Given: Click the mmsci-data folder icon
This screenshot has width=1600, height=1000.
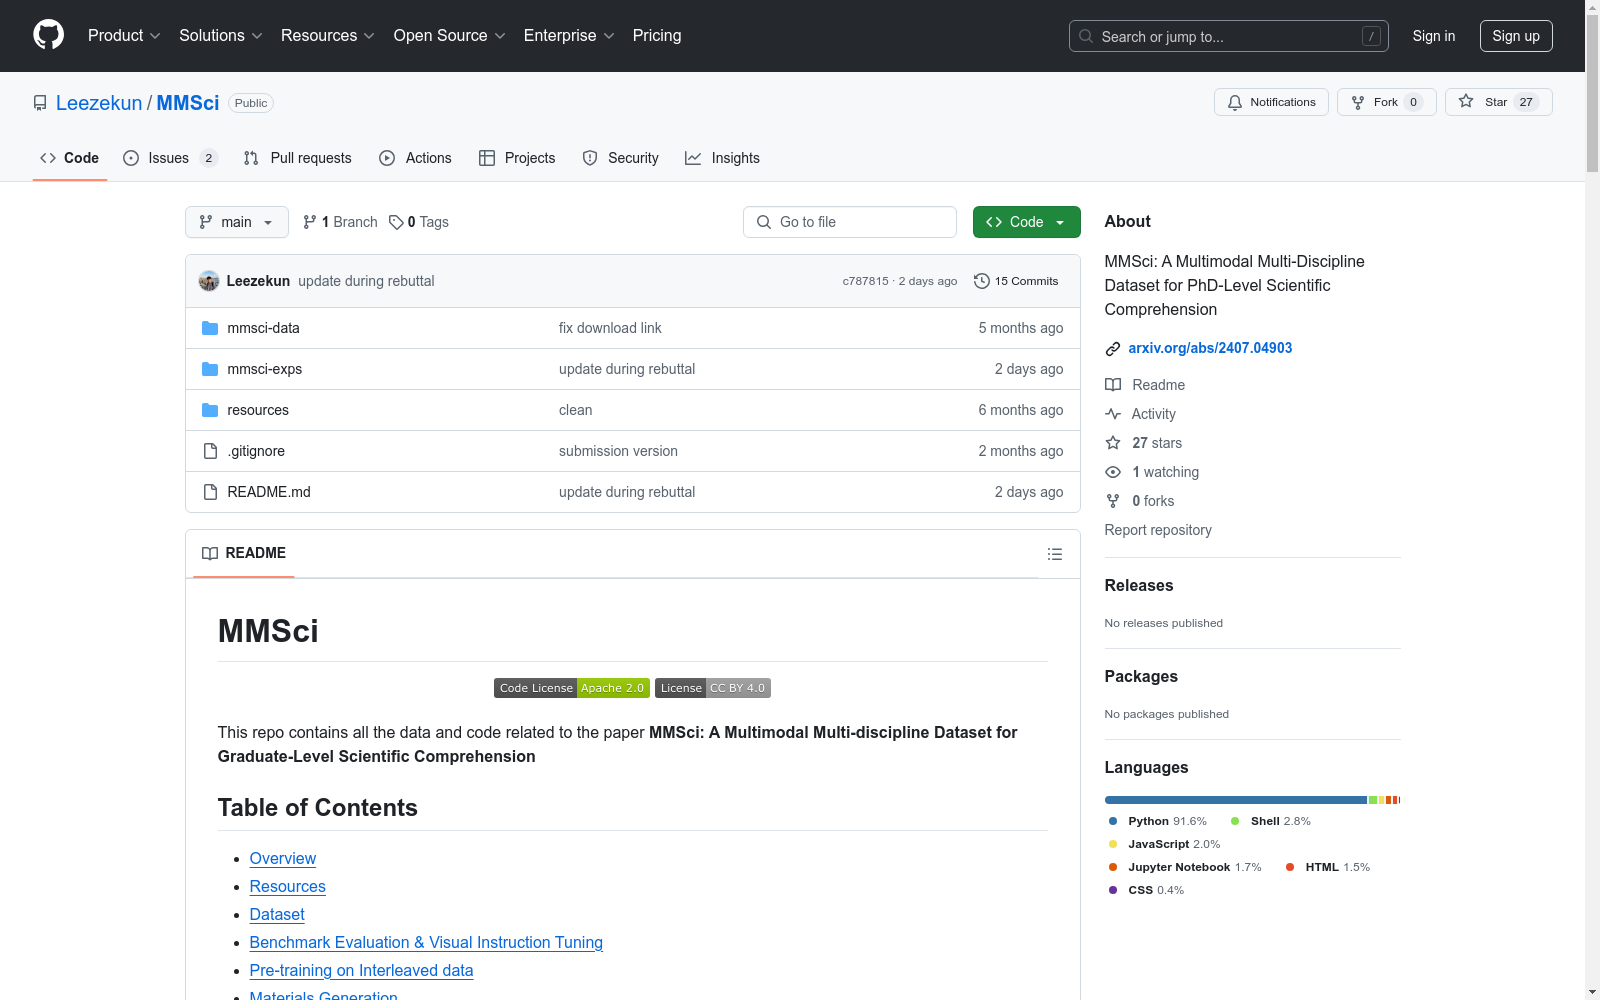Looking at the screenshot, I should click(210, 328).
